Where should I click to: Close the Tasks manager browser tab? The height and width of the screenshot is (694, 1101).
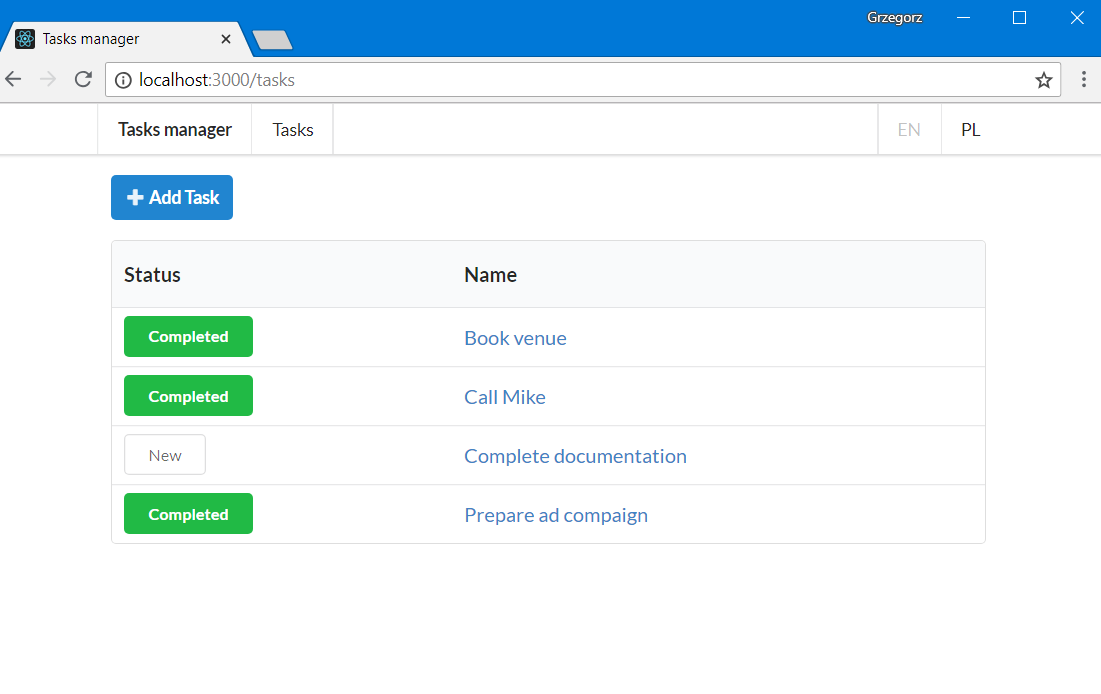point(226,39)
